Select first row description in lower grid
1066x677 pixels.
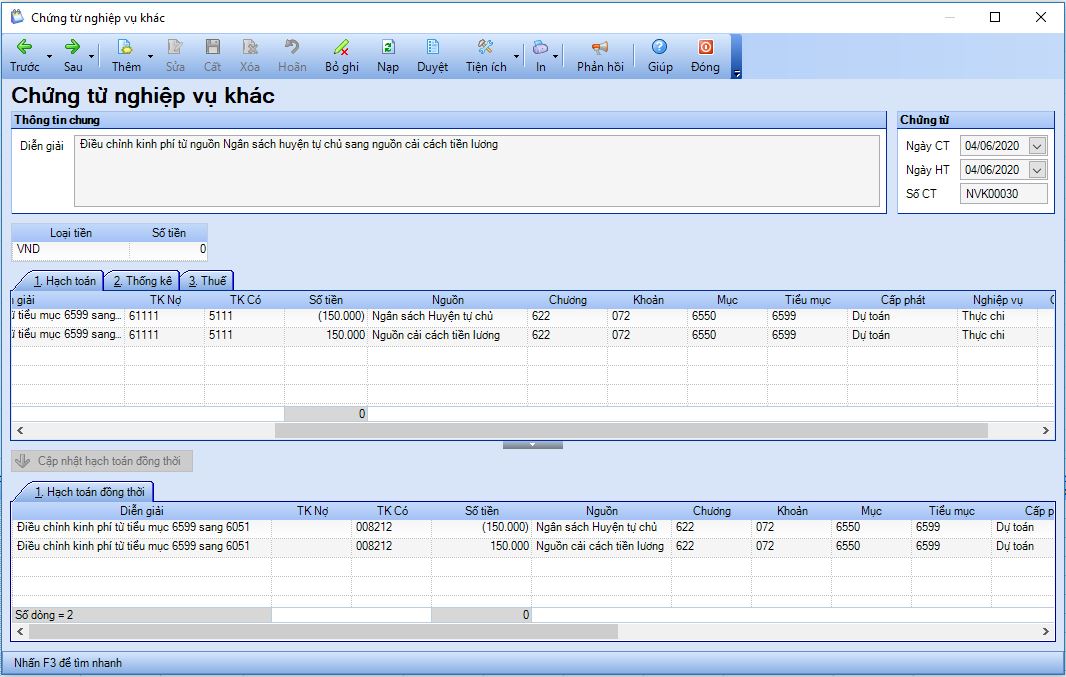[133, 527]
